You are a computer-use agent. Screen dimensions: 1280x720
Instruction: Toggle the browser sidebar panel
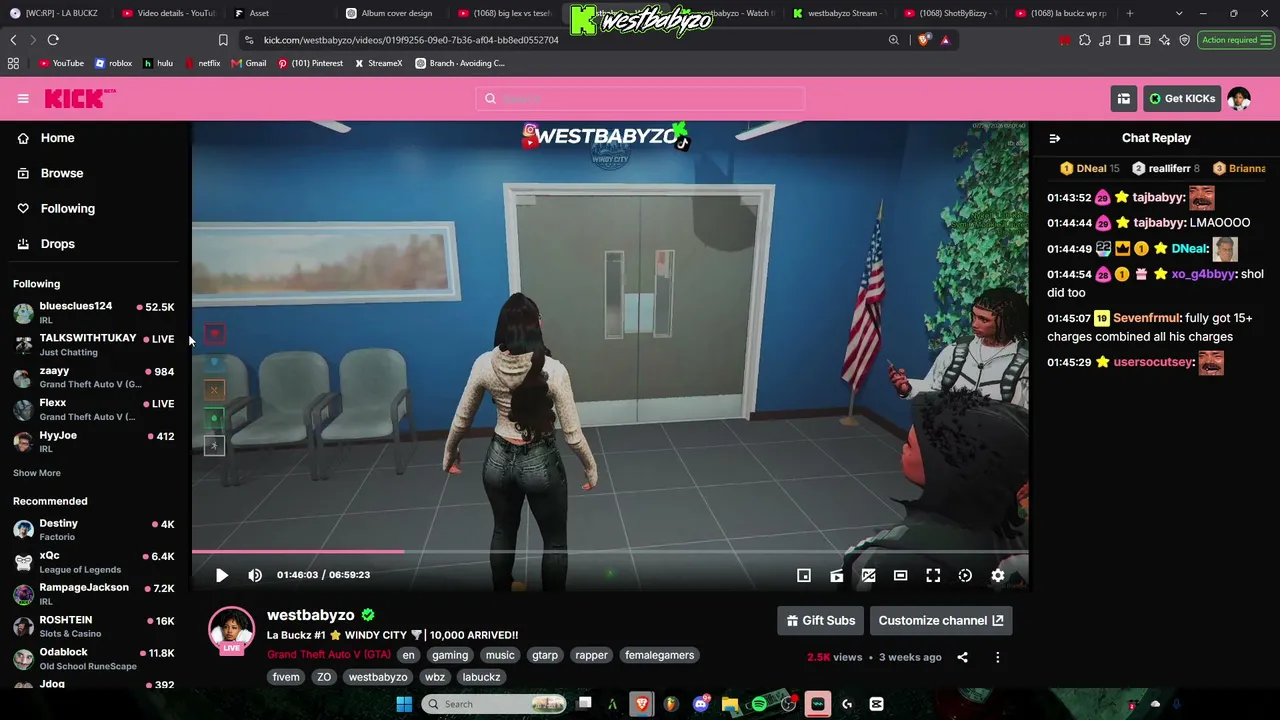tap(1125, 40)
